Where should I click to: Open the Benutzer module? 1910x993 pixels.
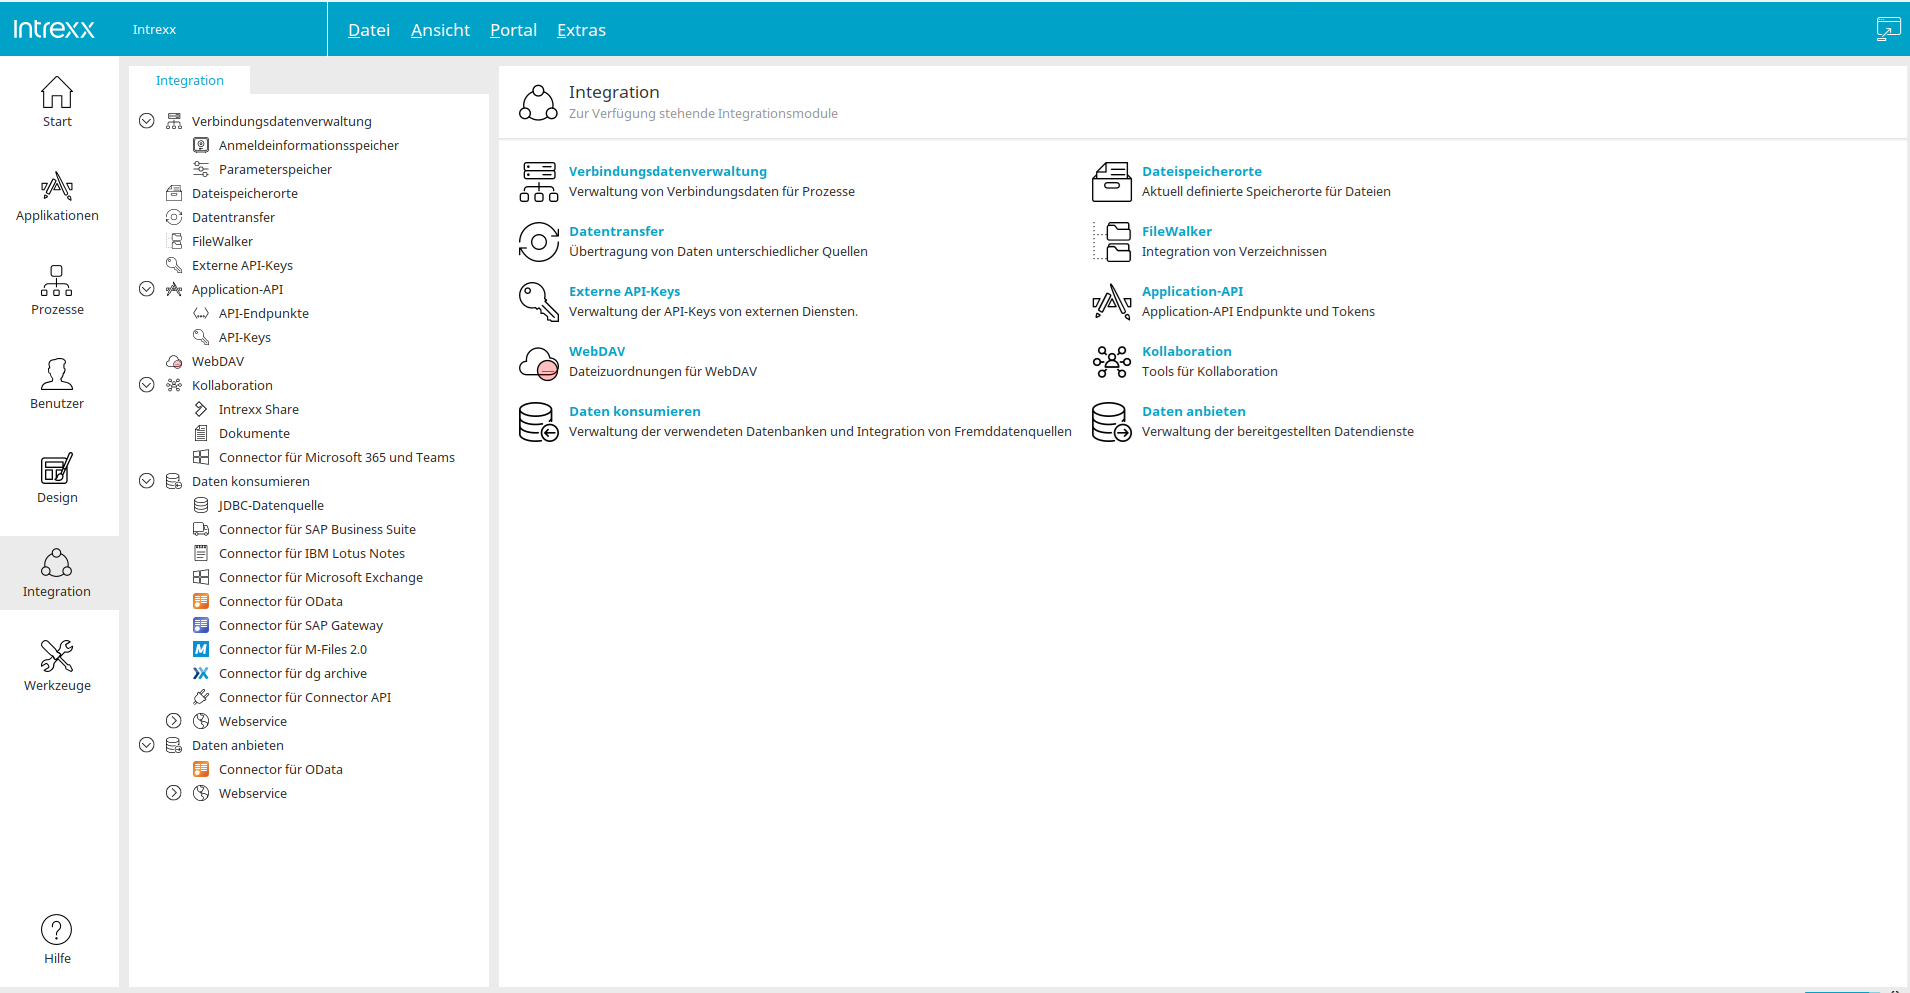click(x=57, y=385)
